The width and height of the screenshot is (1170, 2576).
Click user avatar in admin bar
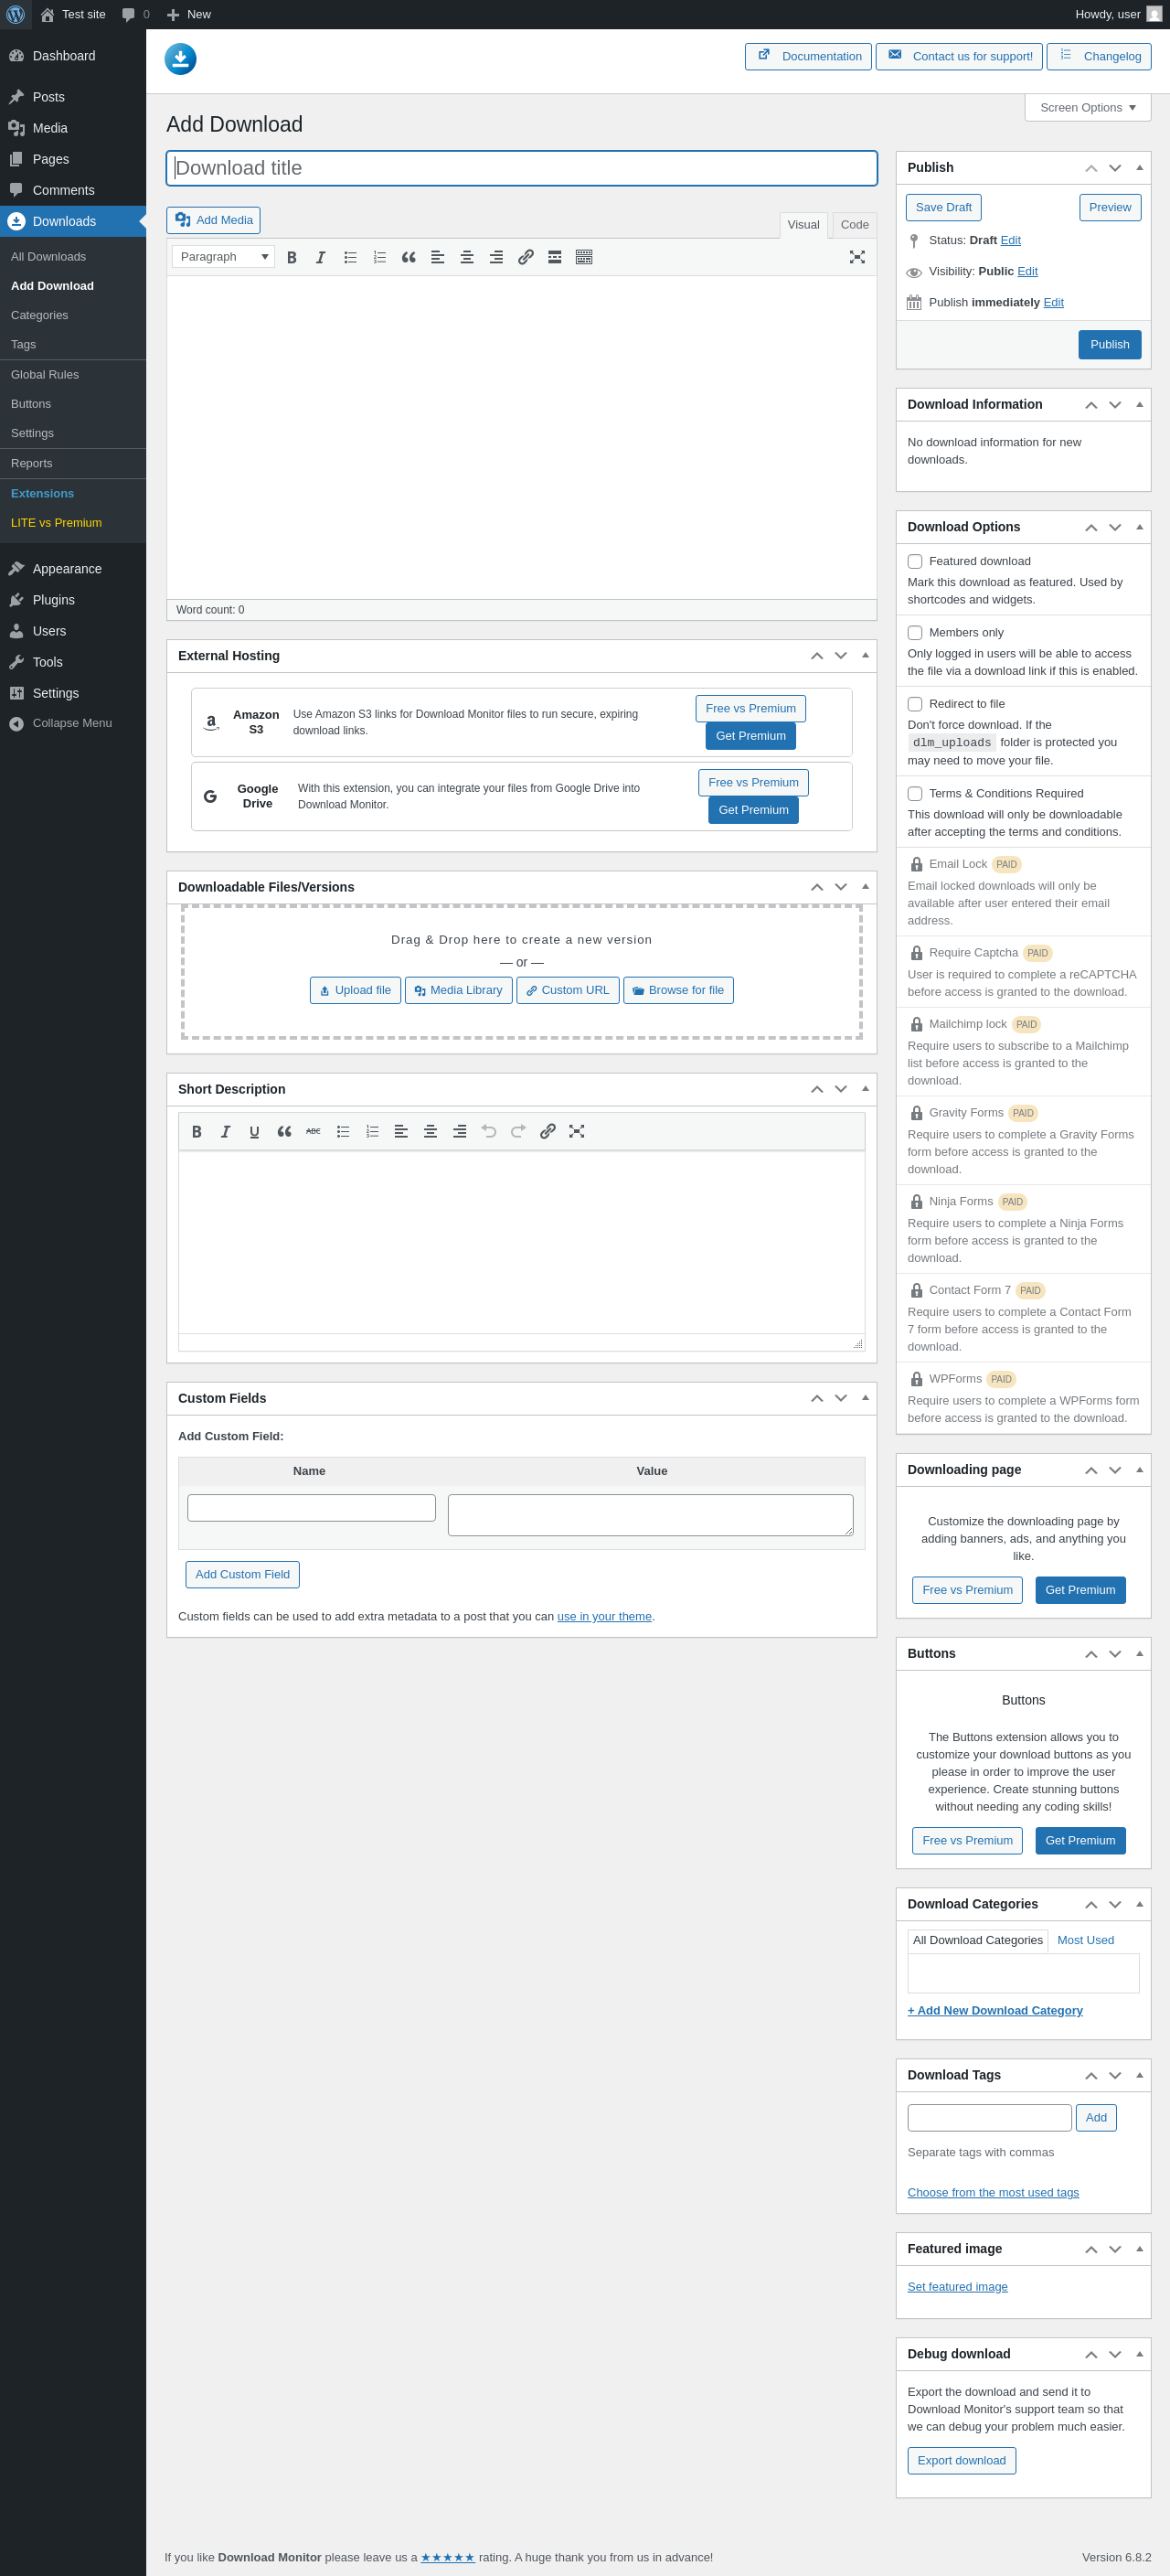click(1154, 14)
